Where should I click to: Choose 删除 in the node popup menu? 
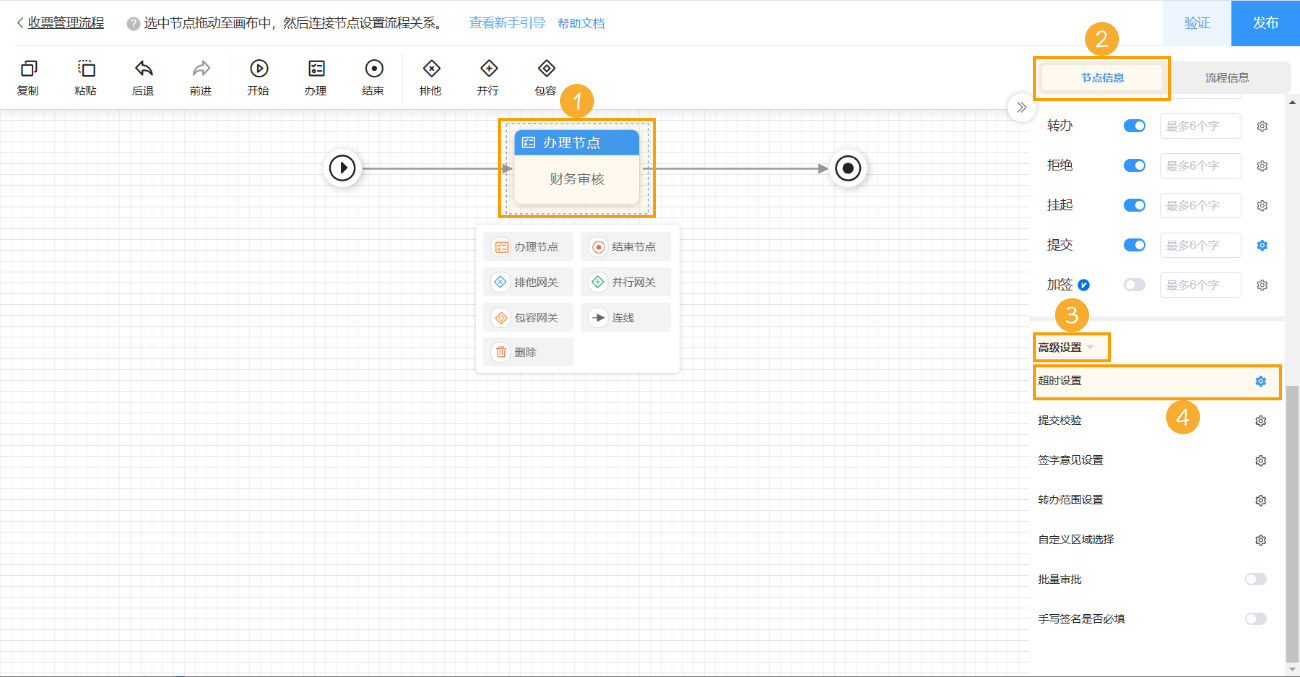(x=527, y=352)
